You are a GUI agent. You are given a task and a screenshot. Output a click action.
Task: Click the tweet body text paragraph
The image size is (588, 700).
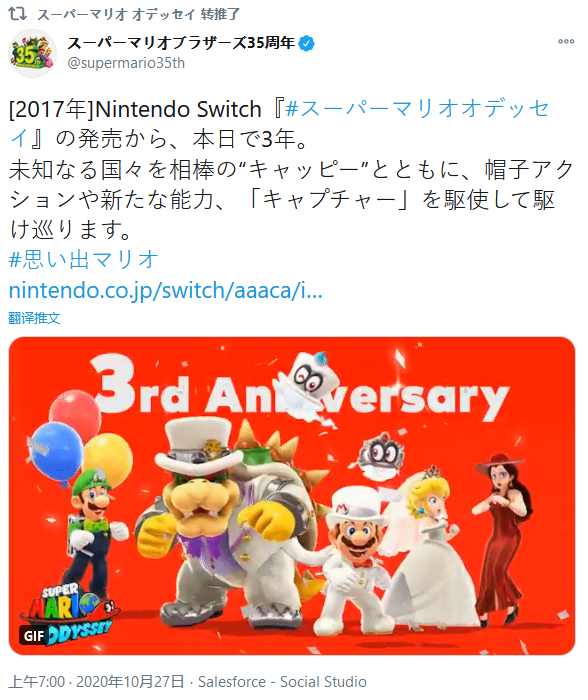pos(291,169)
